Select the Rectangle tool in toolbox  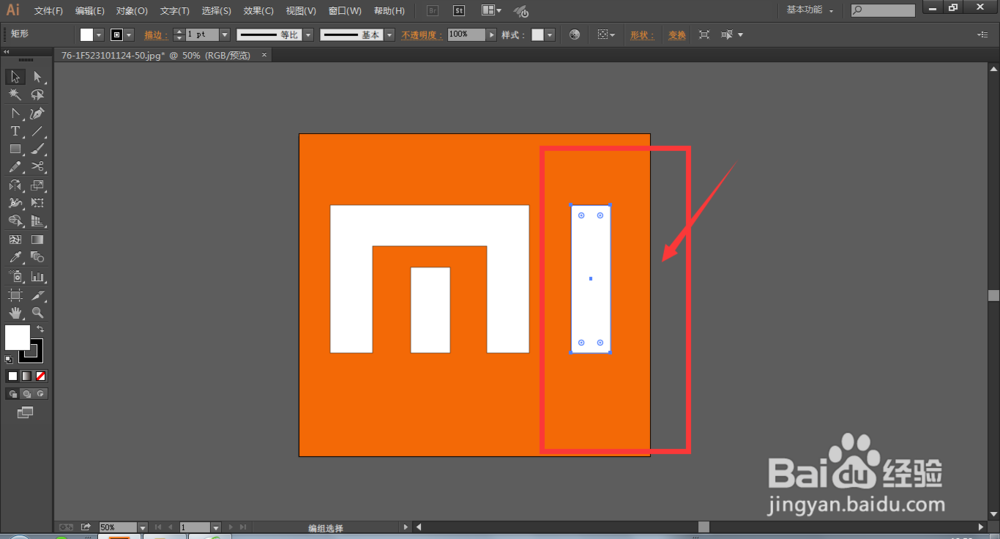pyautogui.click(x=15, y=149)
